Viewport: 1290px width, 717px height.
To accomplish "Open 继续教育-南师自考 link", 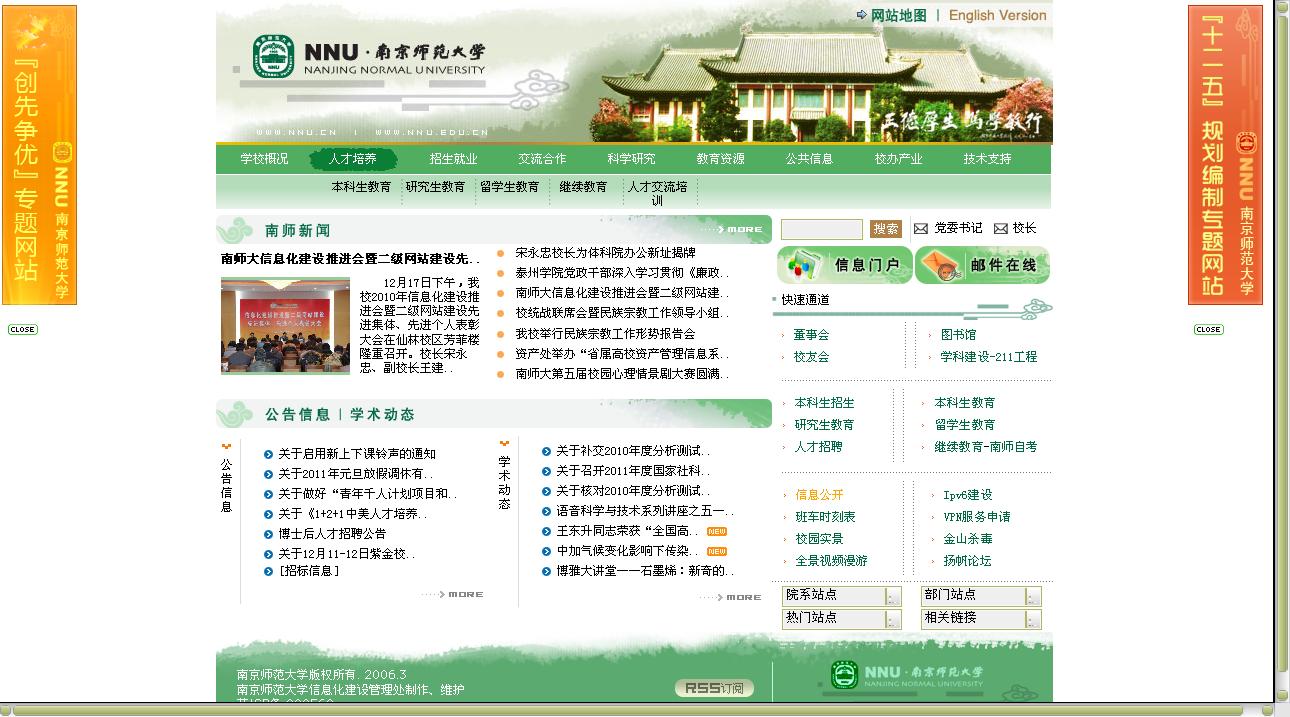I will tap(986, 447).
